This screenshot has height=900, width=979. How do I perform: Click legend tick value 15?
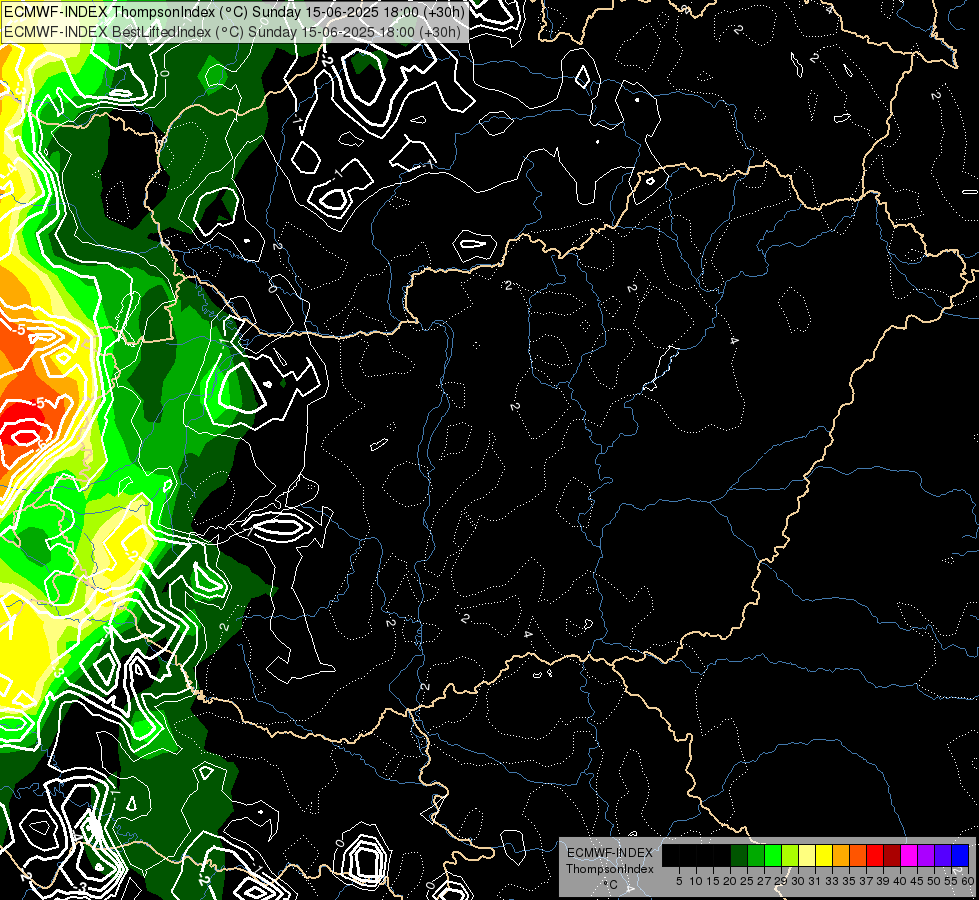tap(713, 881)
